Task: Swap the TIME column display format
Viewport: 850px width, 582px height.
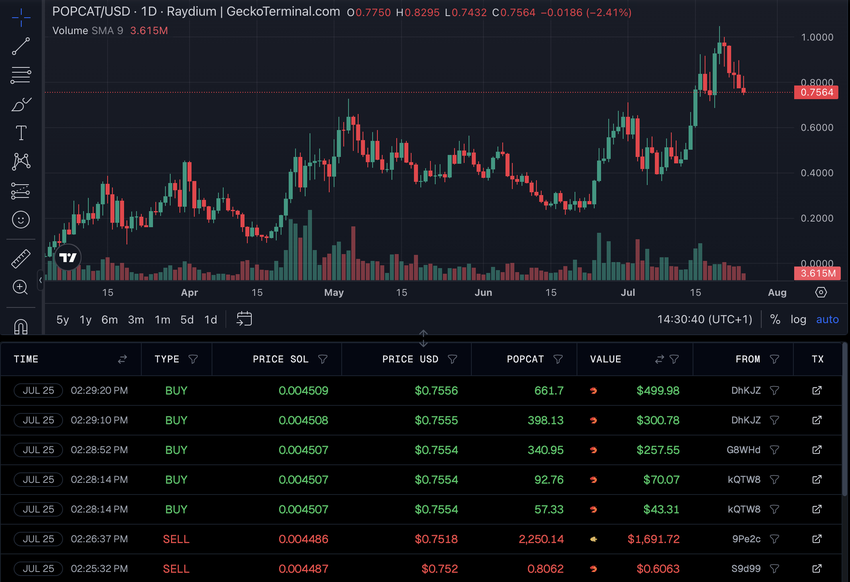Action: [123, 359]
